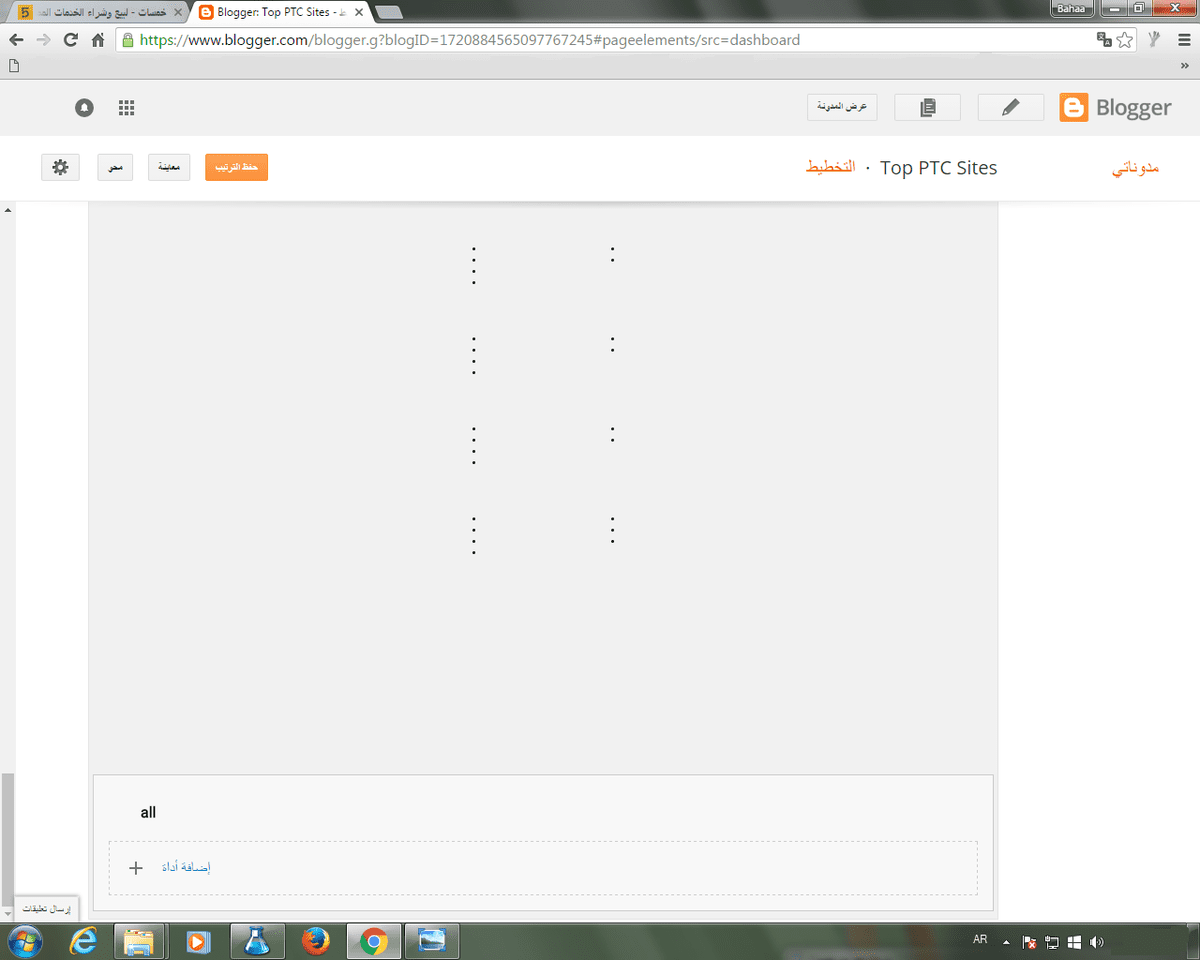Viewport: 1200px width, 960px height.
Task: Reload the page in Chrome
Action: point(70,40)
